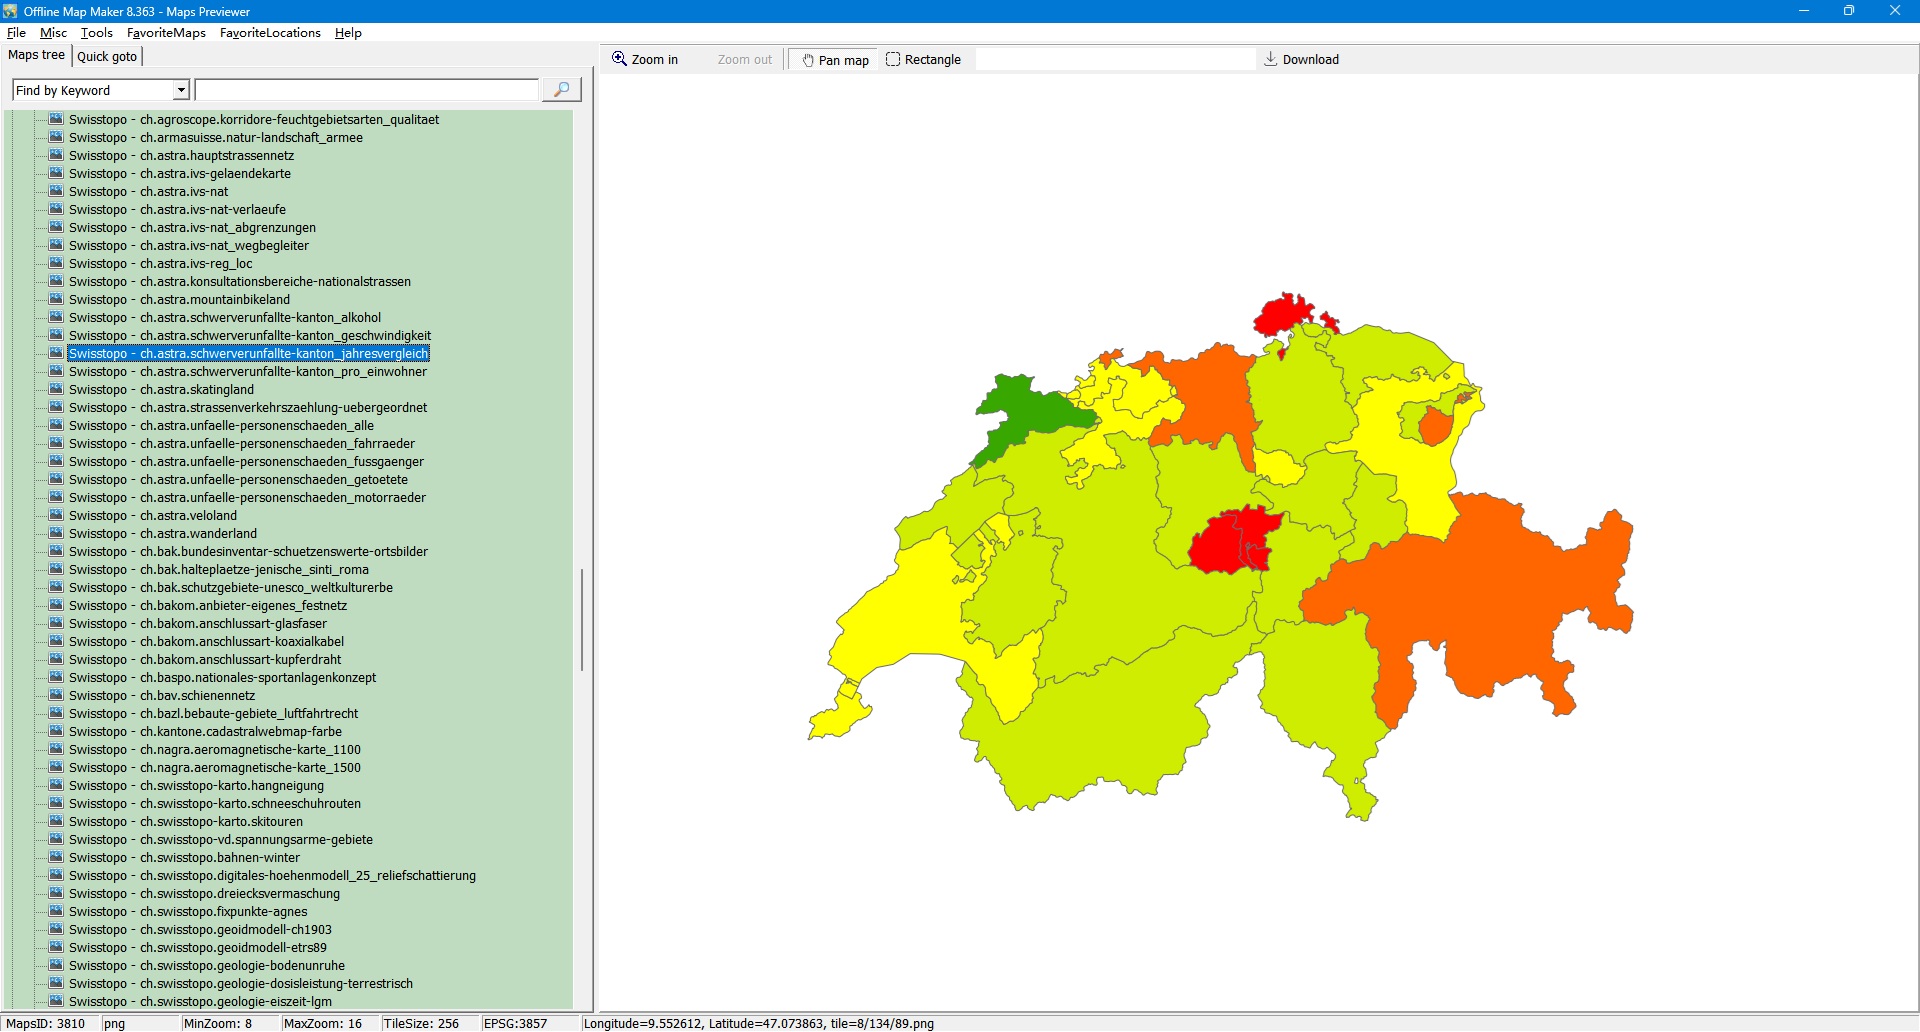Click the magnifier search button
This screenshot has height=1032, width=1920.
(561, 90)
